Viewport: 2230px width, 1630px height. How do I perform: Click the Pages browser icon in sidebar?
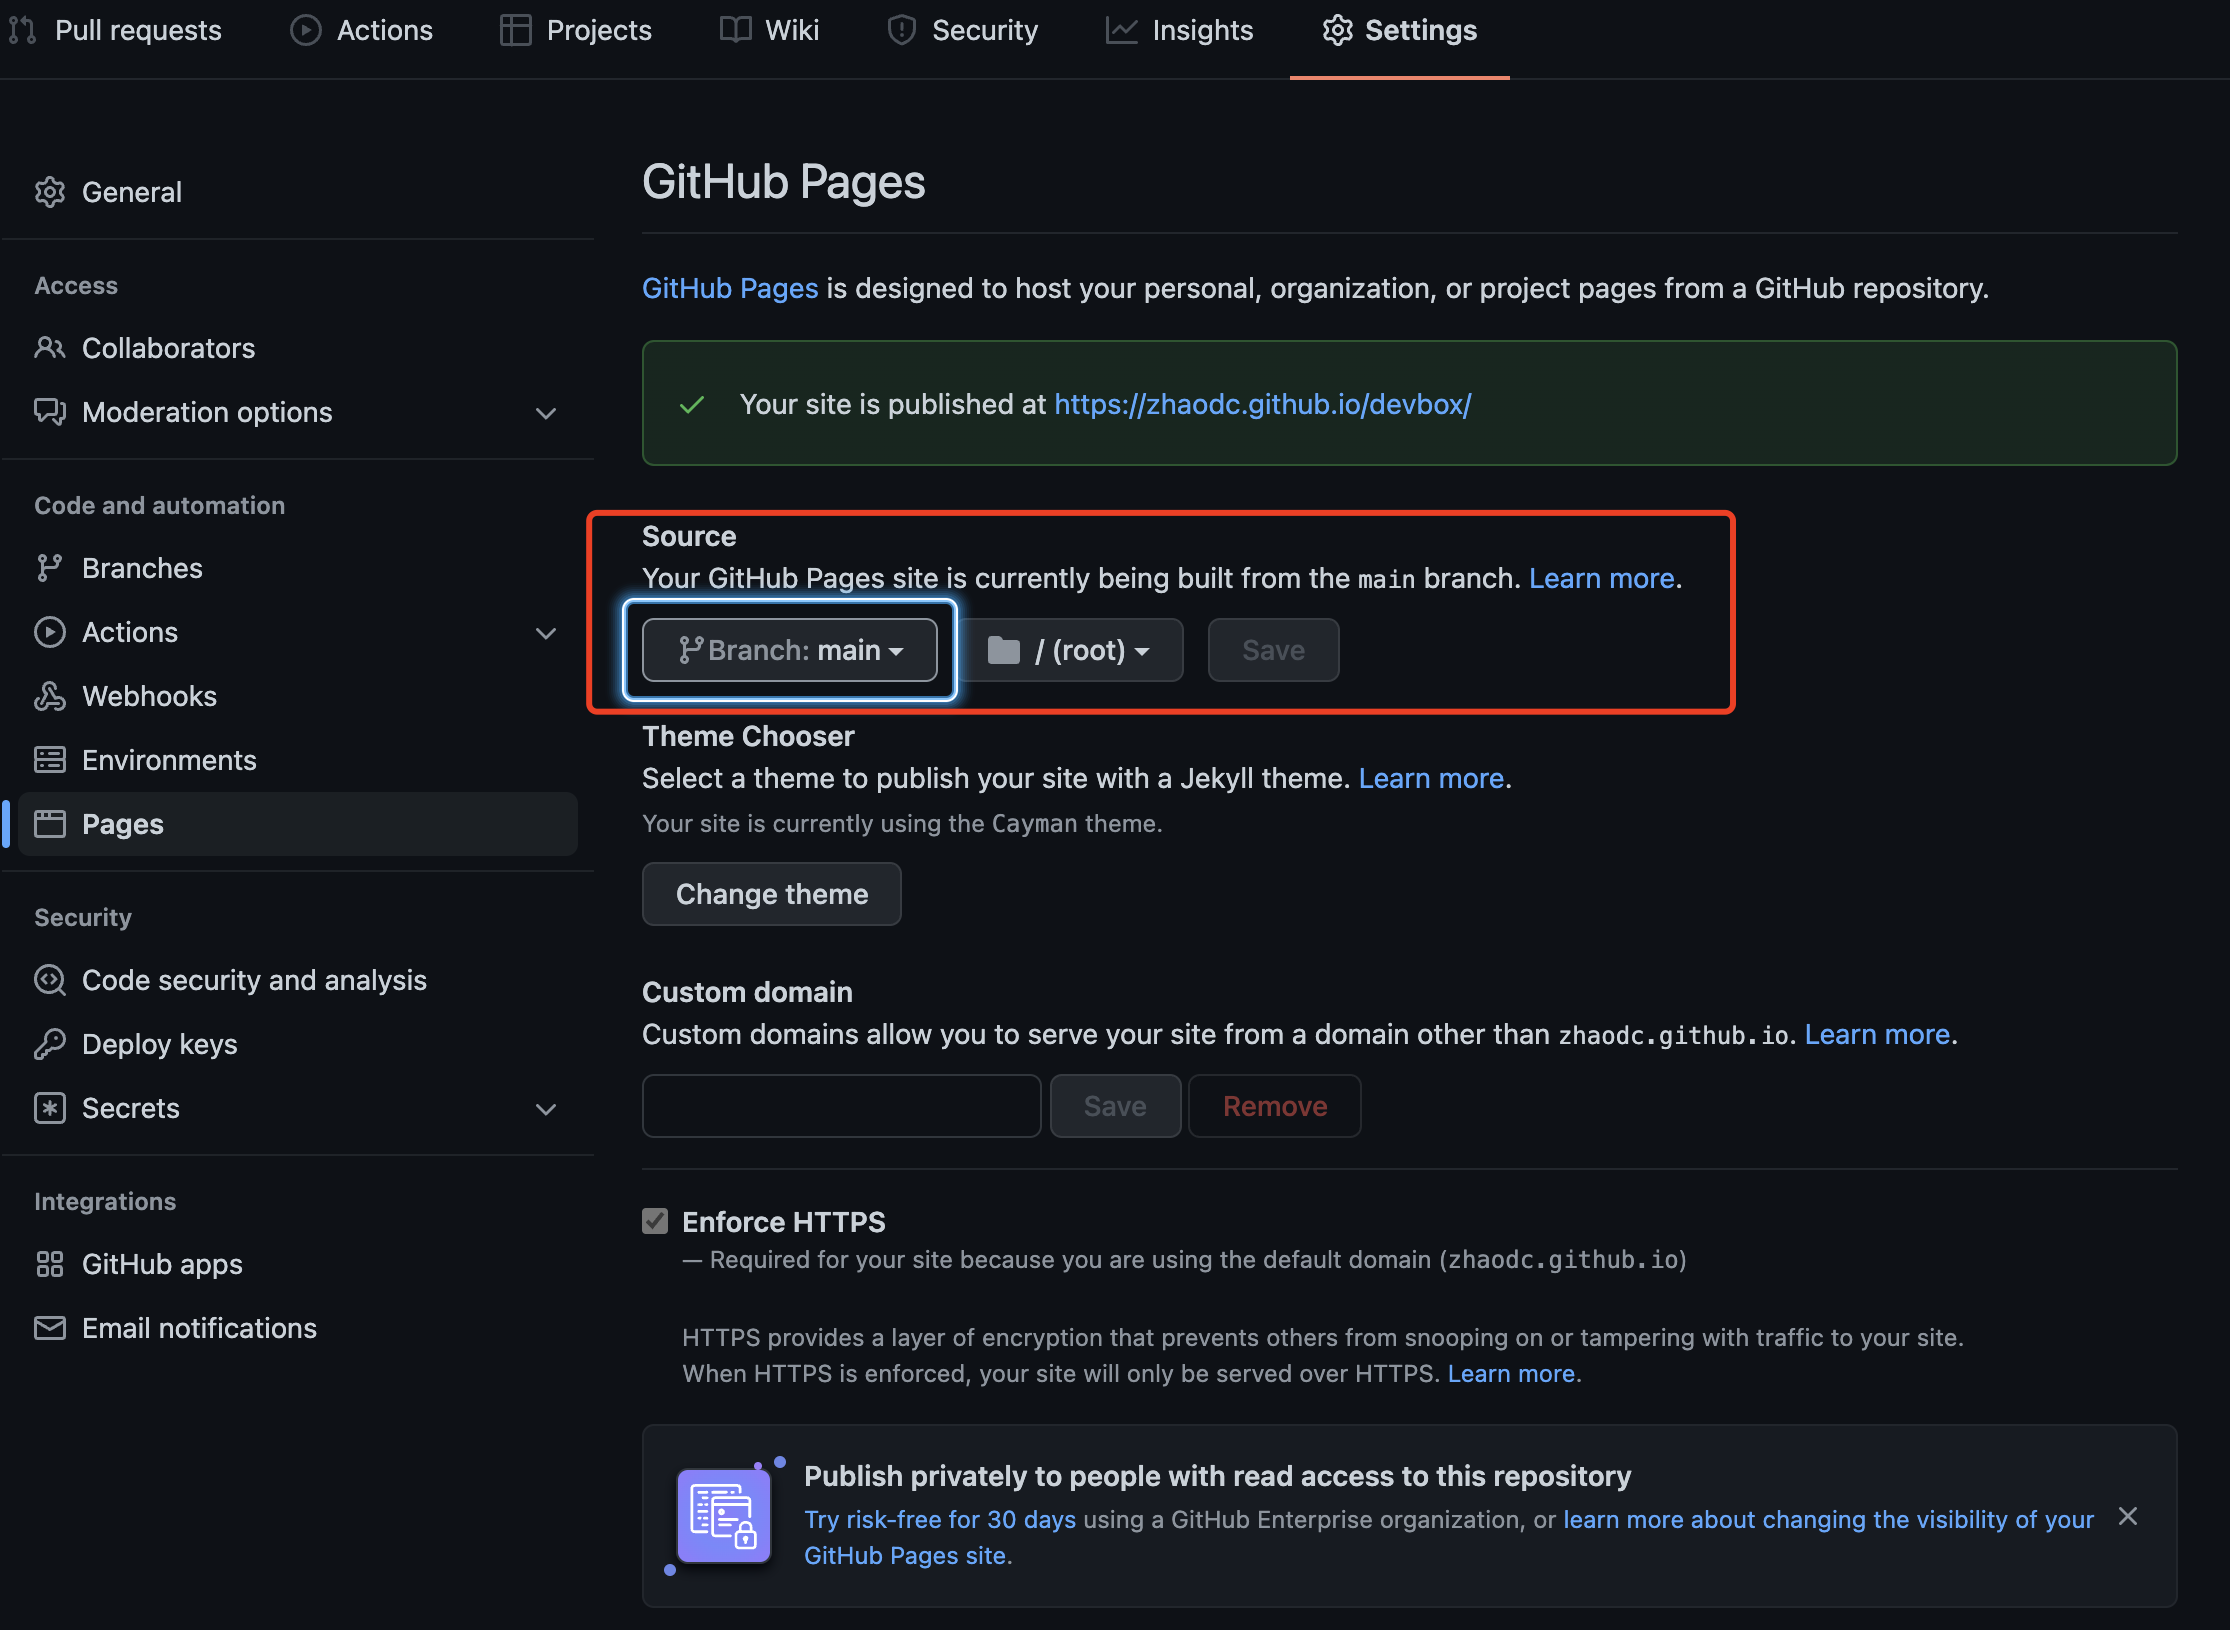click(50, 824)
